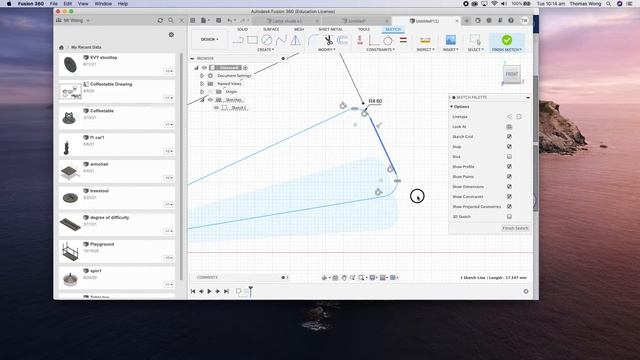Hide the Sketches folder via eye icon
Image resolution: width=640 pixels, height=360 pixels.
(x=211, y=100)
